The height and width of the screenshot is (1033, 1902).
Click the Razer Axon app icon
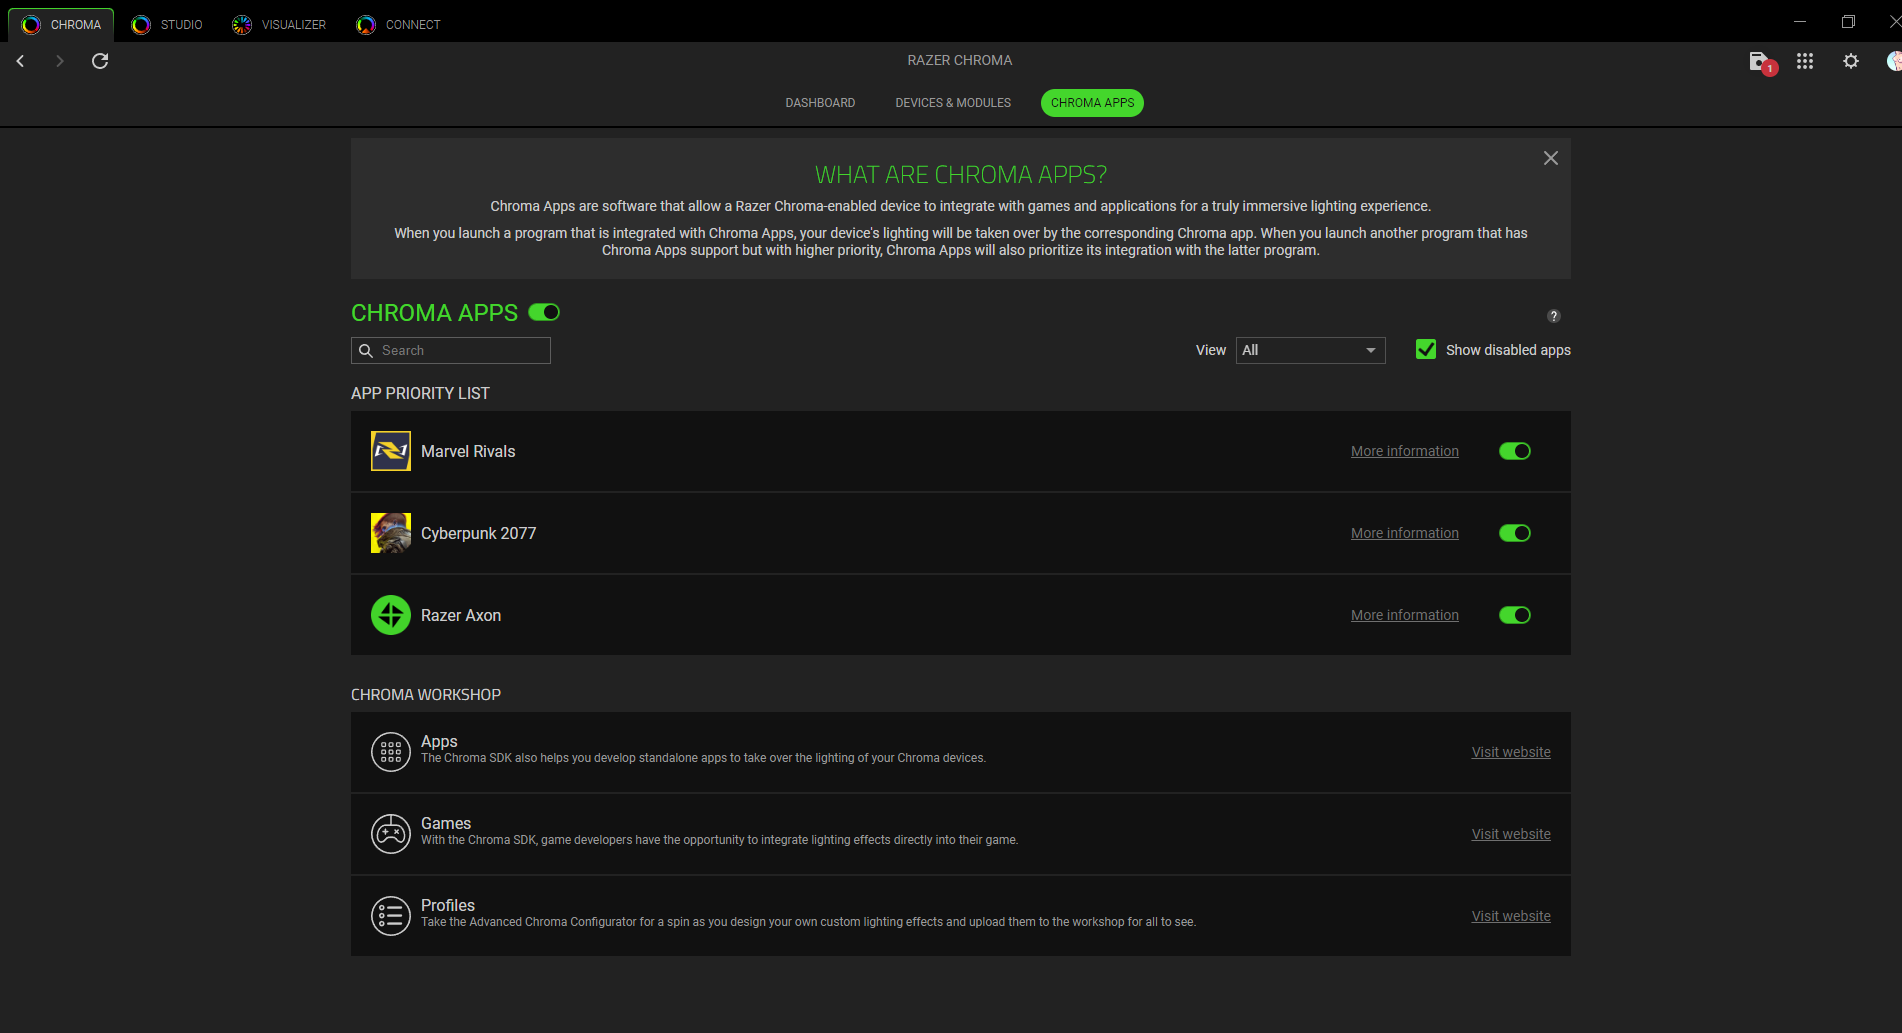pyautogui.click(x=391, y=615)
